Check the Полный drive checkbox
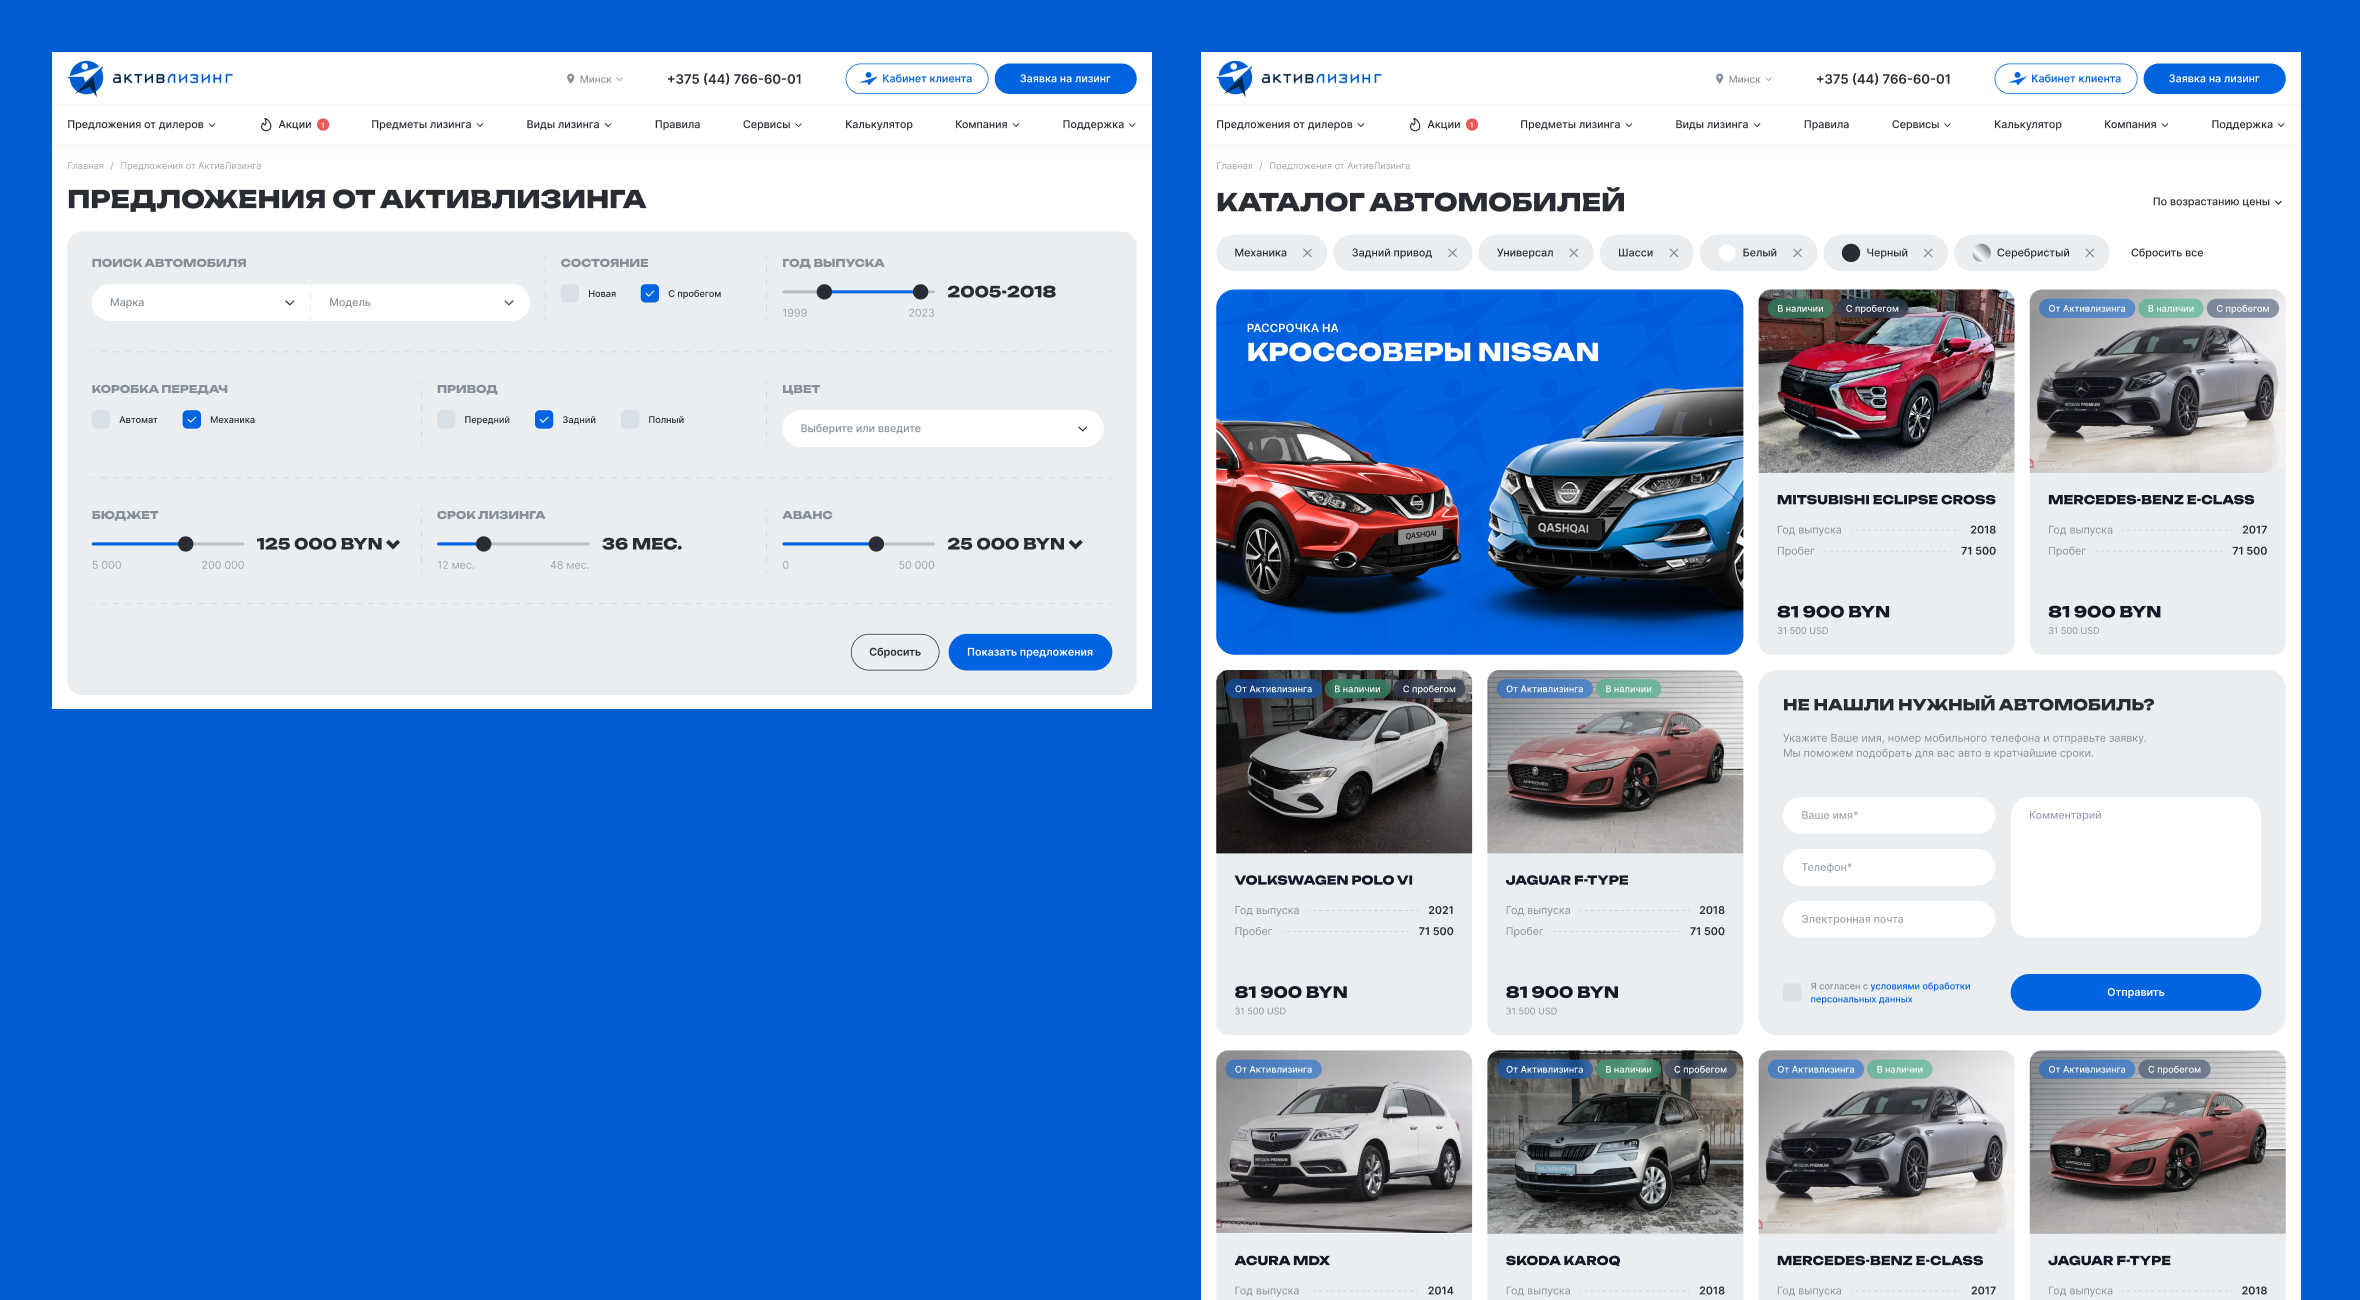2360x1300 pixels. pos(630,420)
